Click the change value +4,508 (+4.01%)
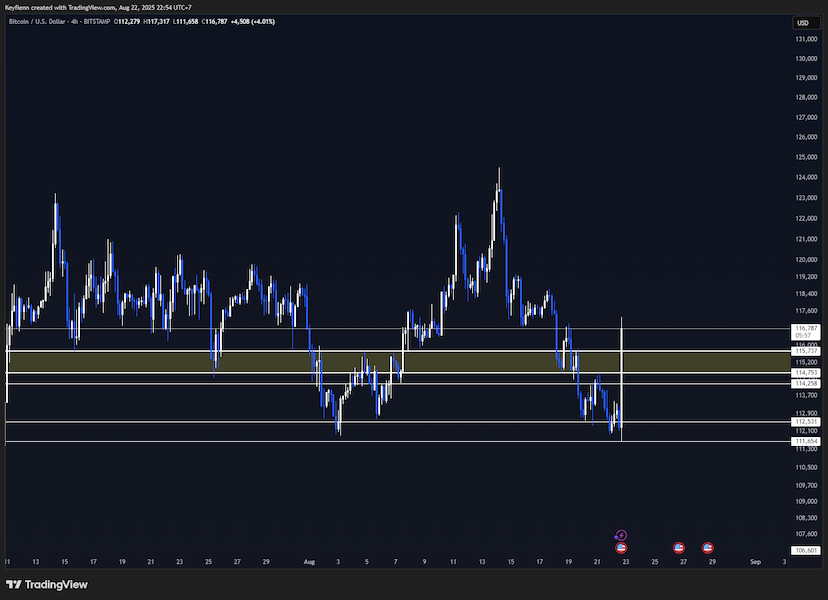This screenshot has height=600, width=828. (x=253, y=22)
